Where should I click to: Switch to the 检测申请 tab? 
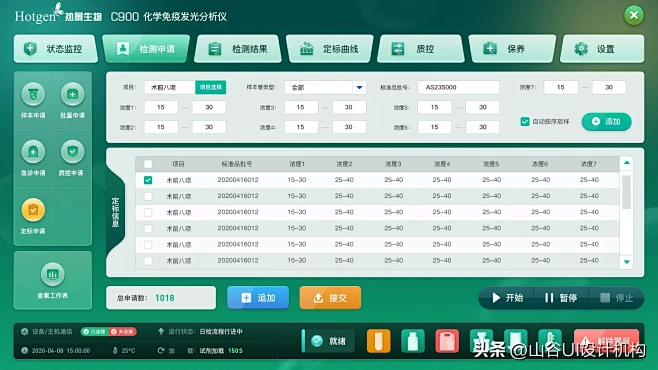pyautogui.click(x=146, y=49)
